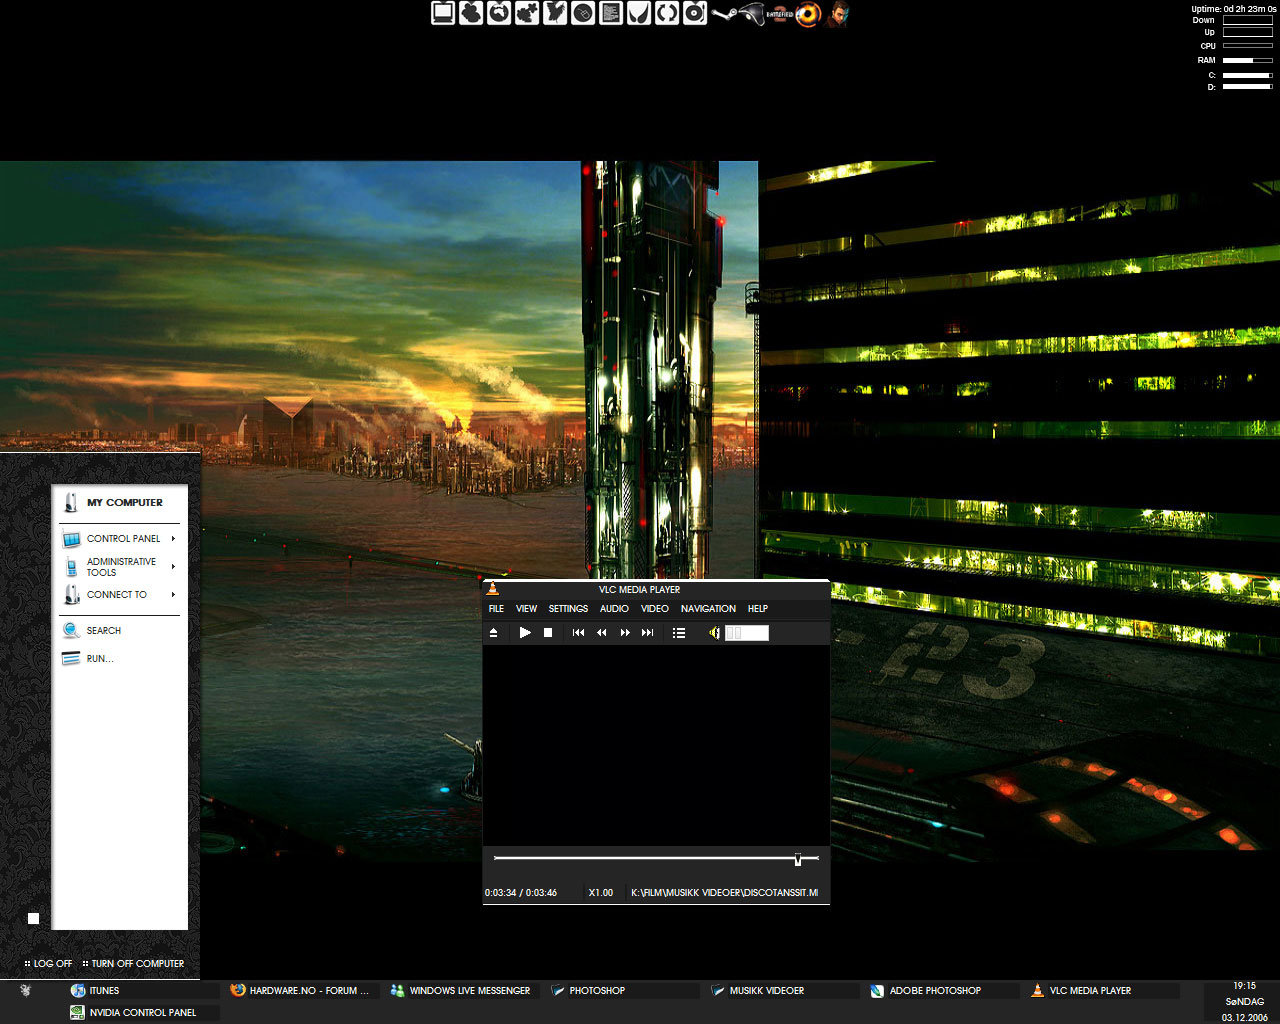This screenshot has height=1024, width=1280.
Task: Launch Battlefield 2 from the dock
Action: 779,14
